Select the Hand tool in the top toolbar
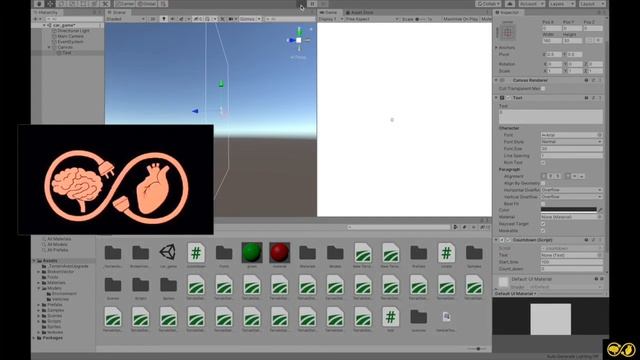The image size is (640, 360). point(39,4)
